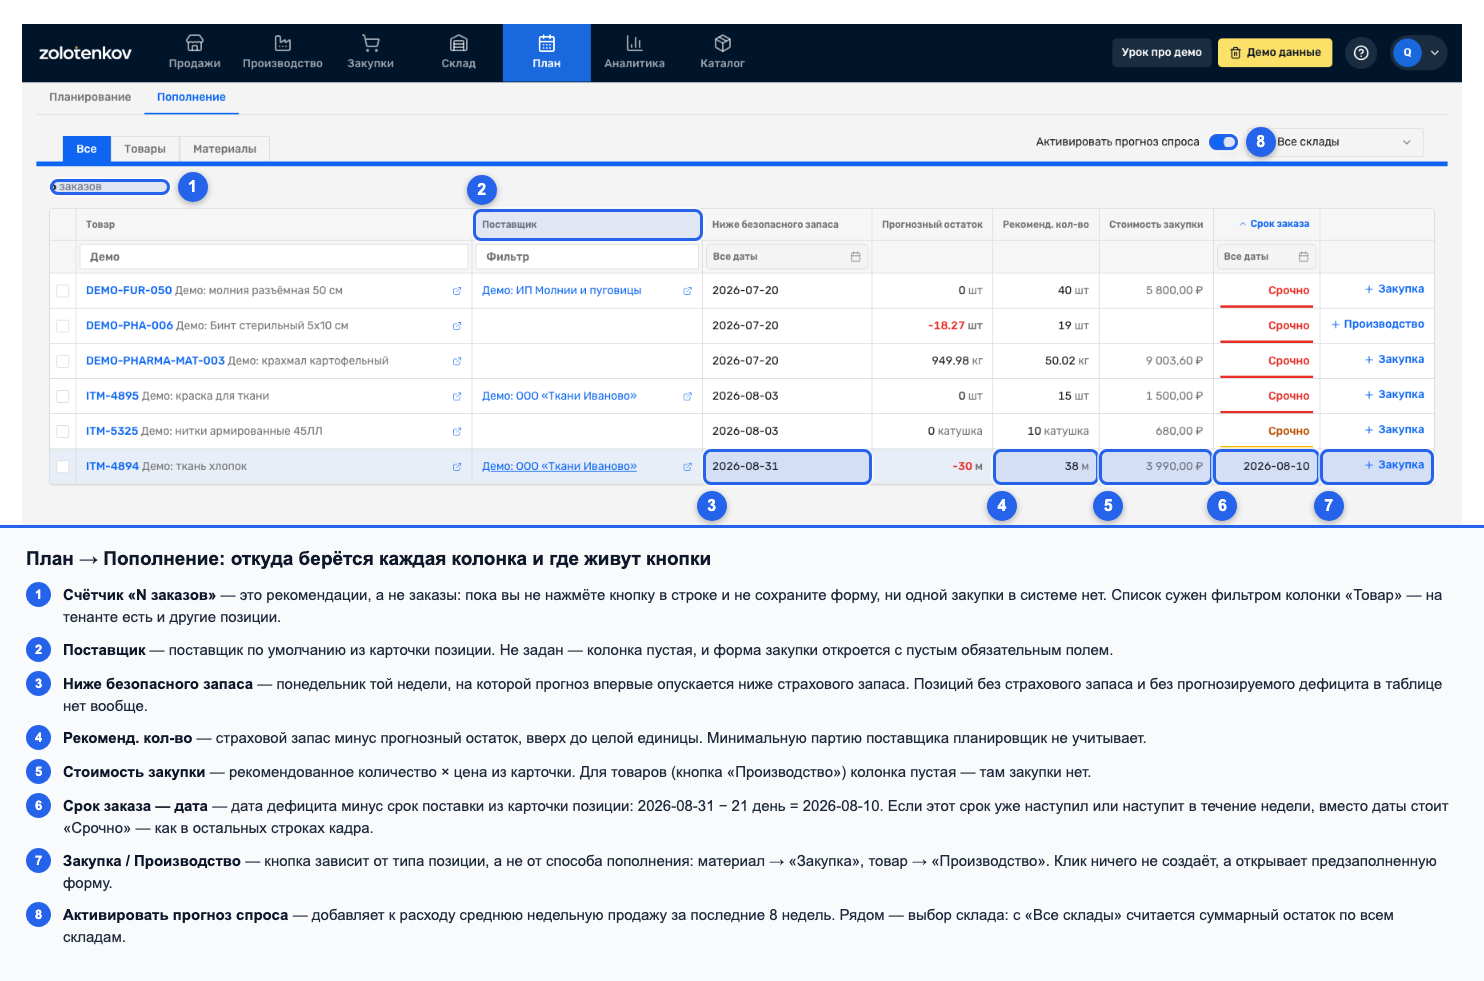The image size is (1484, 981).
Task: Open the Производство section icon
Action: tap(283, 43)
